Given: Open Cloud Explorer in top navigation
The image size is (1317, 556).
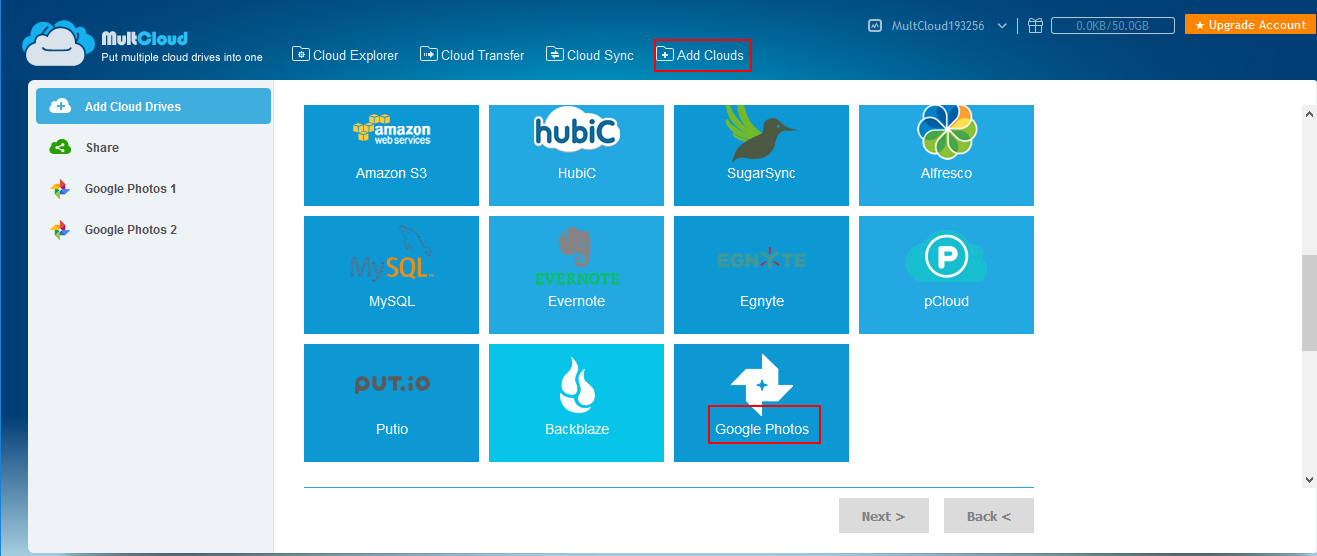Looking at the screenshot, I should [345, 55].
